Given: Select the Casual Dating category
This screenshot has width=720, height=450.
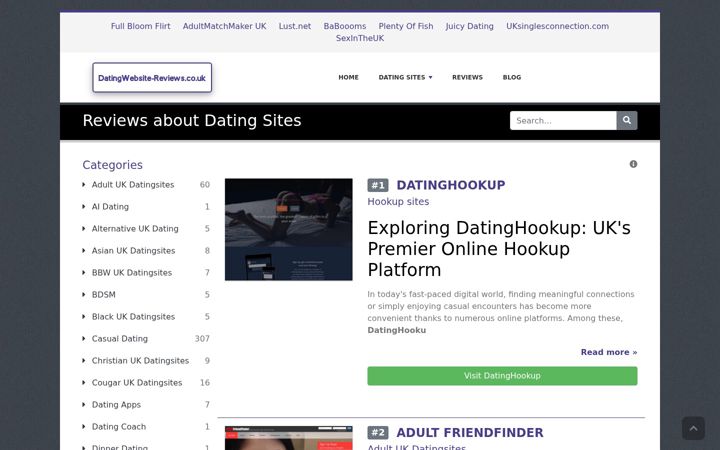Looking at the screenshot, I should click(120, 339).
